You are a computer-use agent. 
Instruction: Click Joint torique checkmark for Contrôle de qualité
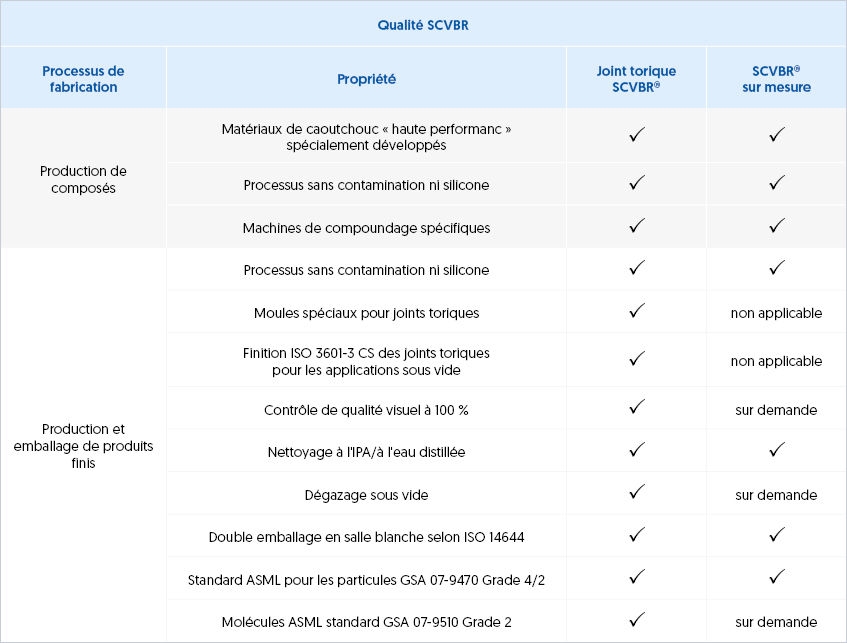(x=636, y=407)
